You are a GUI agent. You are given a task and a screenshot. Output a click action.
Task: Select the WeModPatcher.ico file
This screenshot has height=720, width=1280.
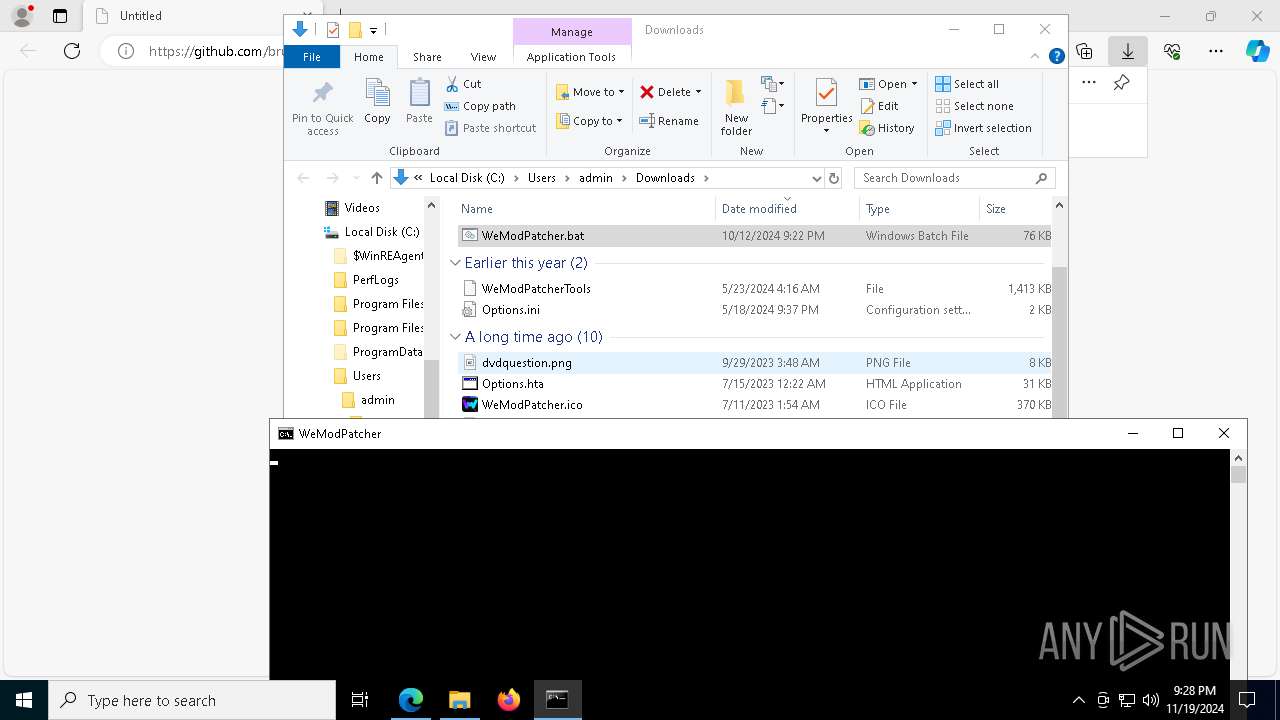pos(754,405)
